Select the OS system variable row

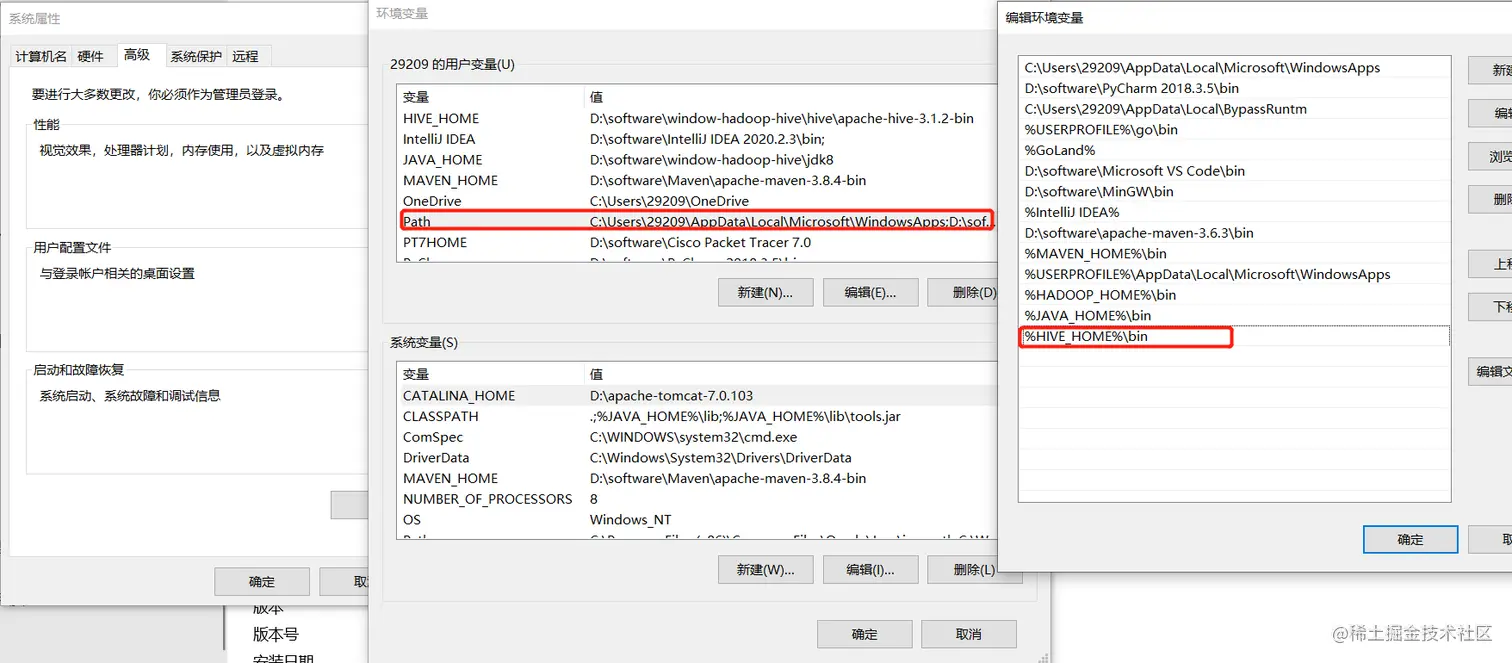[x=697, y=519]
